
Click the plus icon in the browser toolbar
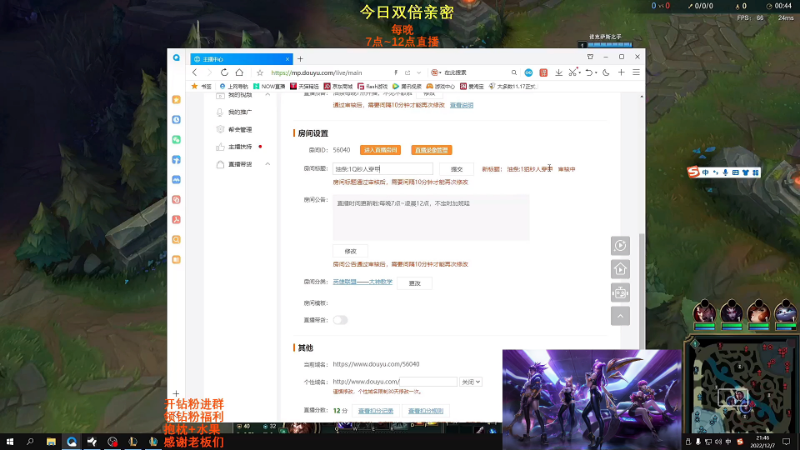click(x=621, y=72)
